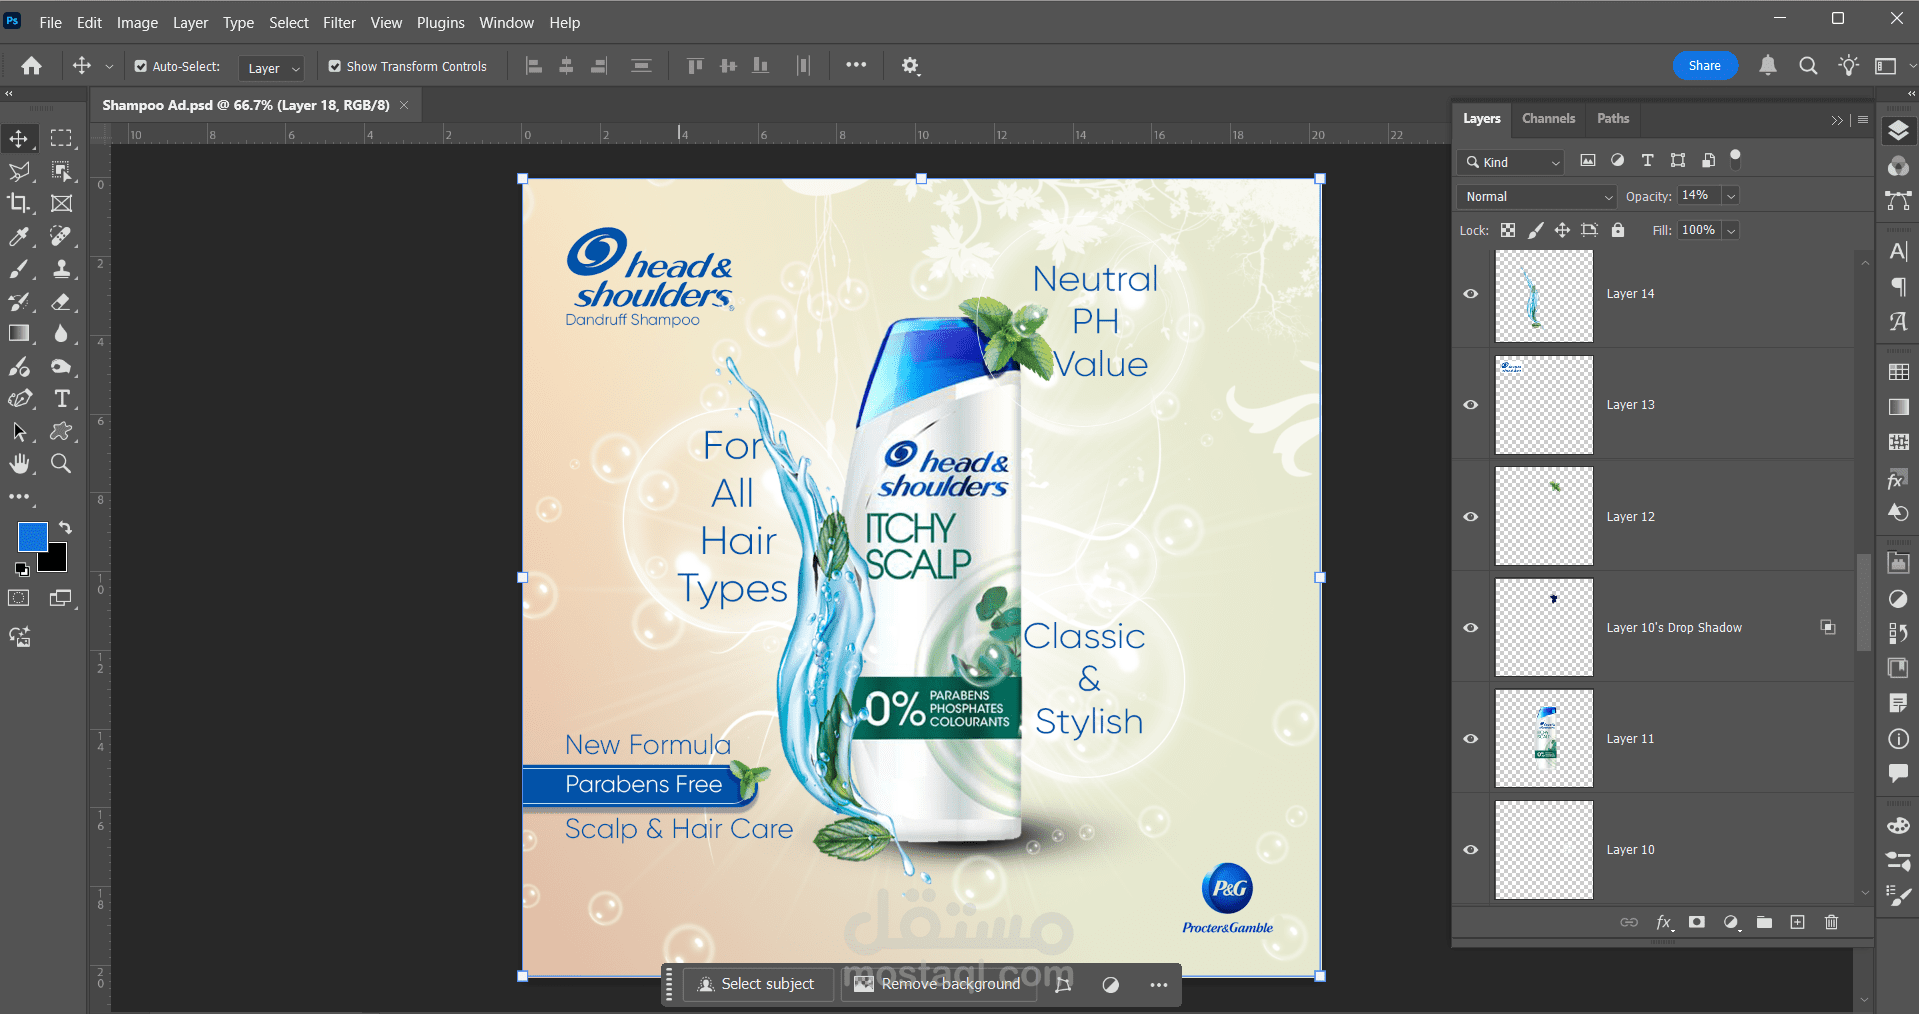Select the Layer 11 thumbnail
This screenshot has height=1014, width=1919.
coord(1544,739)
